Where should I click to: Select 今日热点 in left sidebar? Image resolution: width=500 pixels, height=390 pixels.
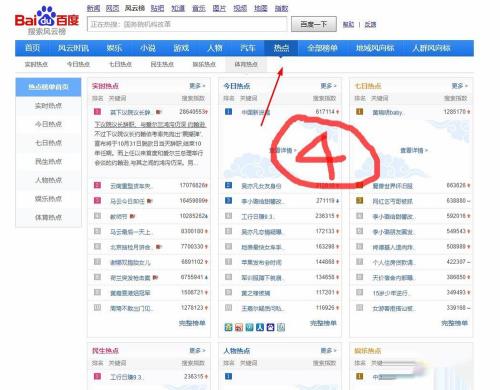click(x=48, y=124)
